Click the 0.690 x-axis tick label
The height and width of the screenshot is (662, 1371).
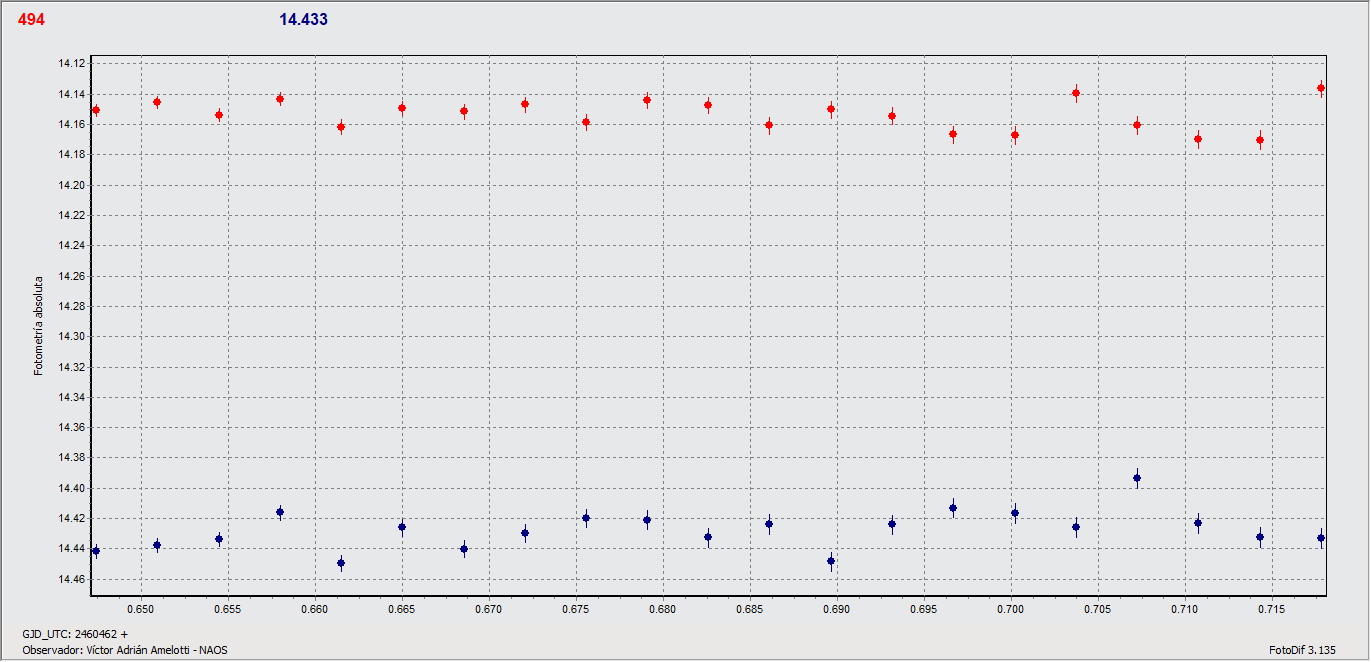(836, 608)
